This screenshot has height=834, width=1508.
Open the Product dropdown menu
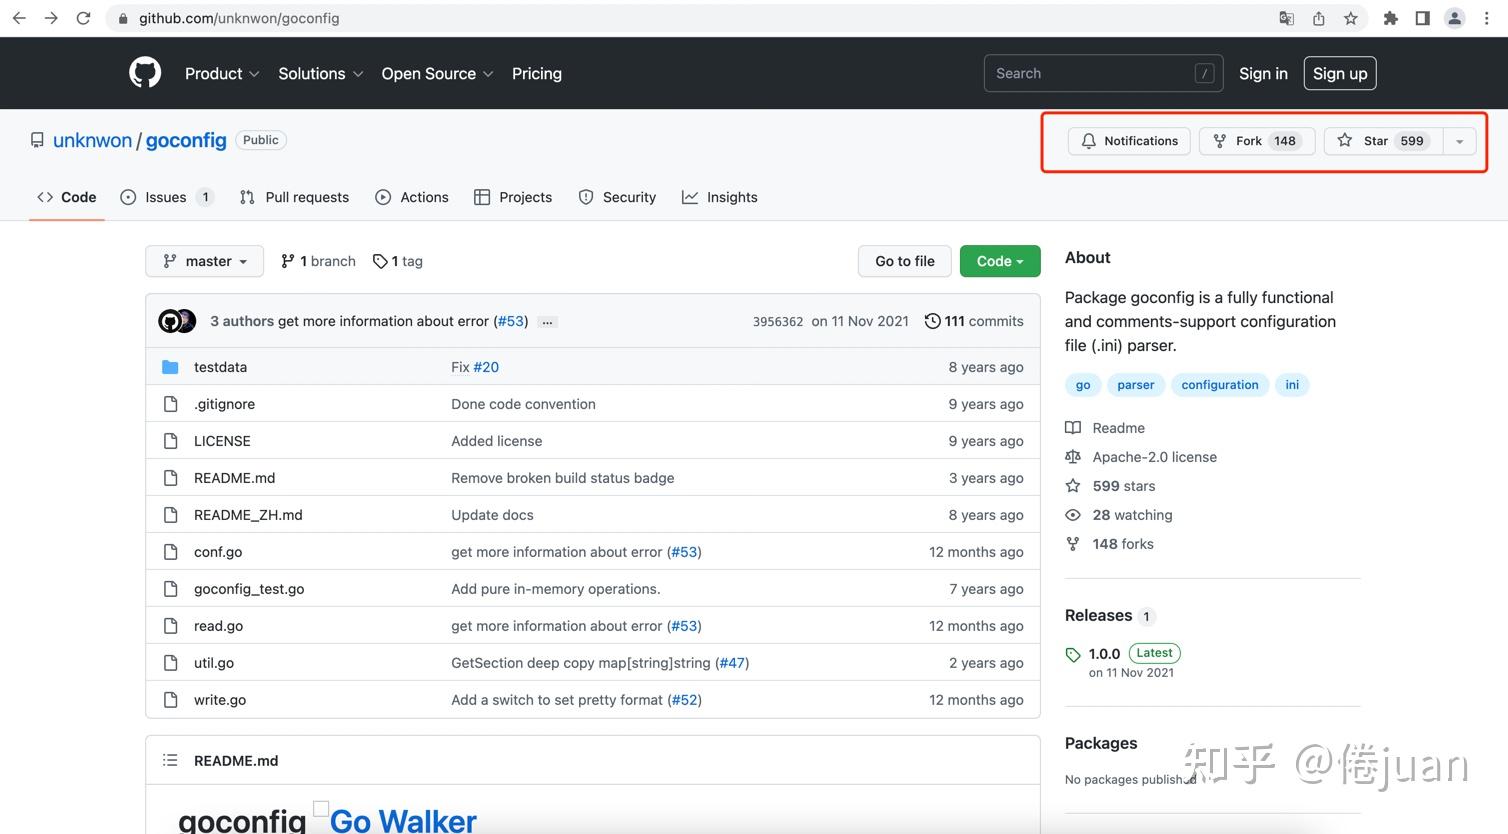pos(222,73)
